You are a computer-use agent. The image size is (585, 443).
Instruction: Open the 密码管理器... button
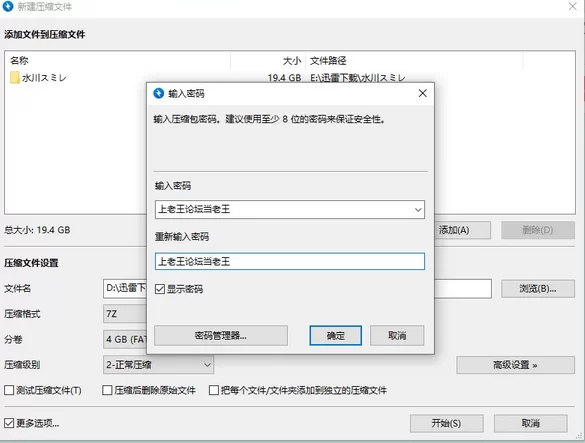point(220,336)
